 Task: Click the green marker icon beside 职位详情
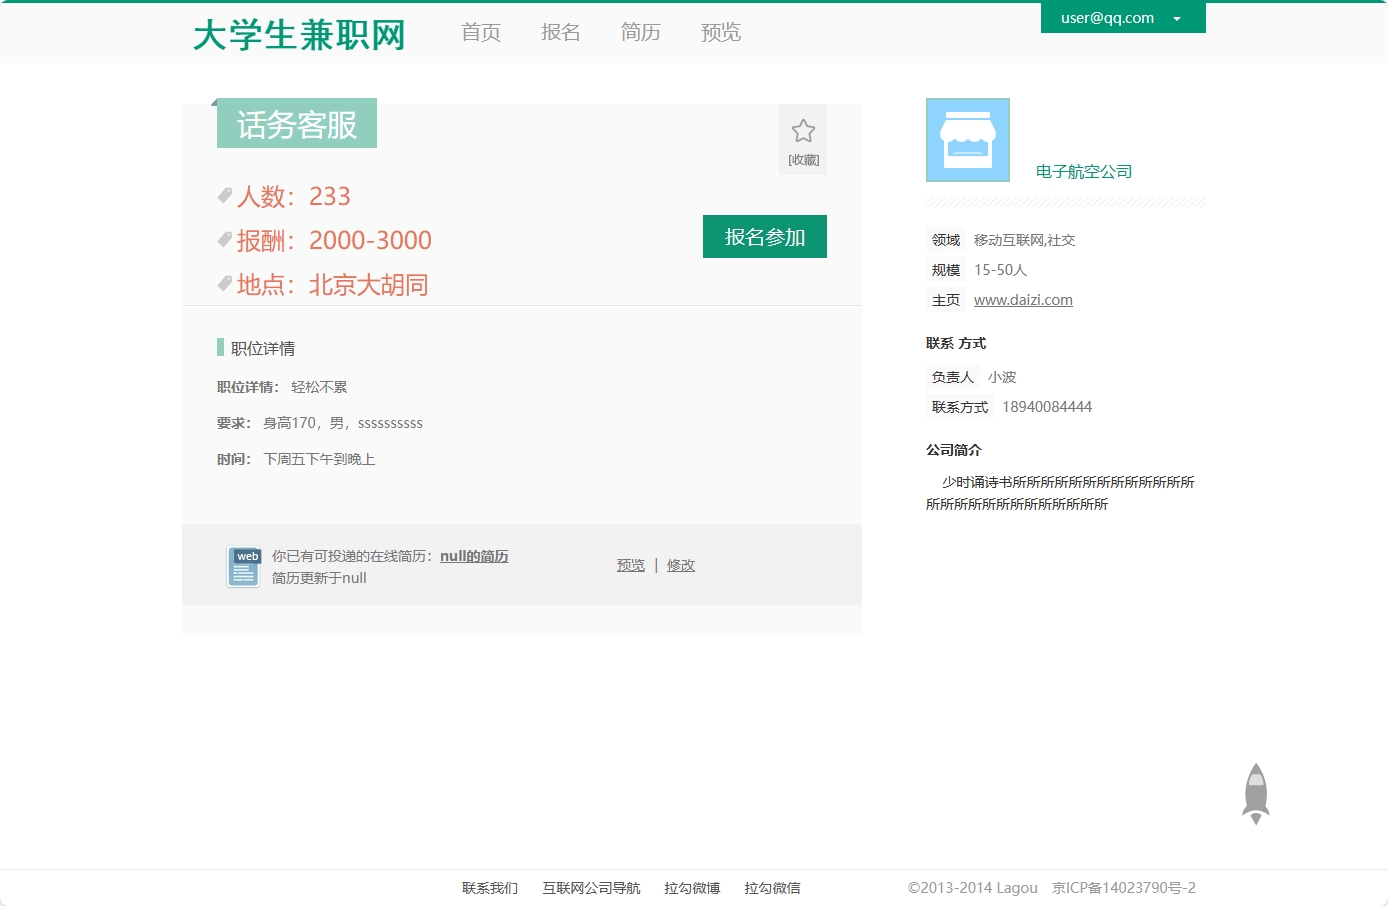(x=221, y=347)
